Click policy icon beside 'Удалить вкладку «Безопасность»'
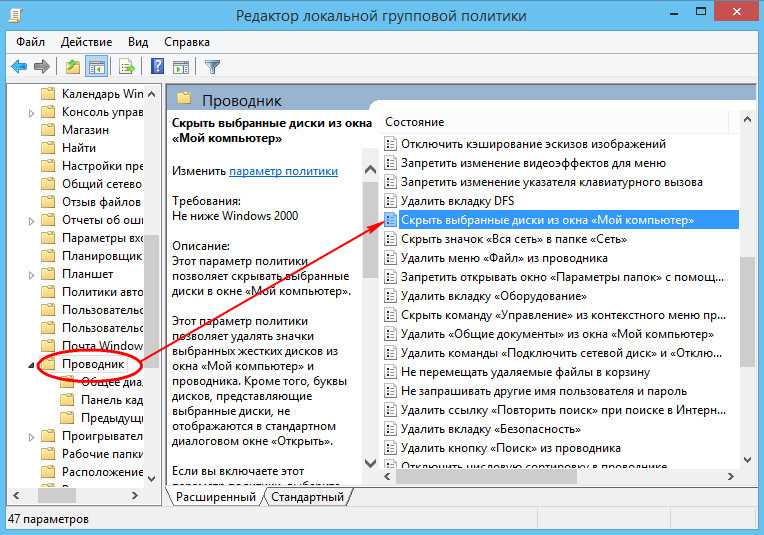The width and height of the screenshot is (764, 535). (x=390, y=429)
